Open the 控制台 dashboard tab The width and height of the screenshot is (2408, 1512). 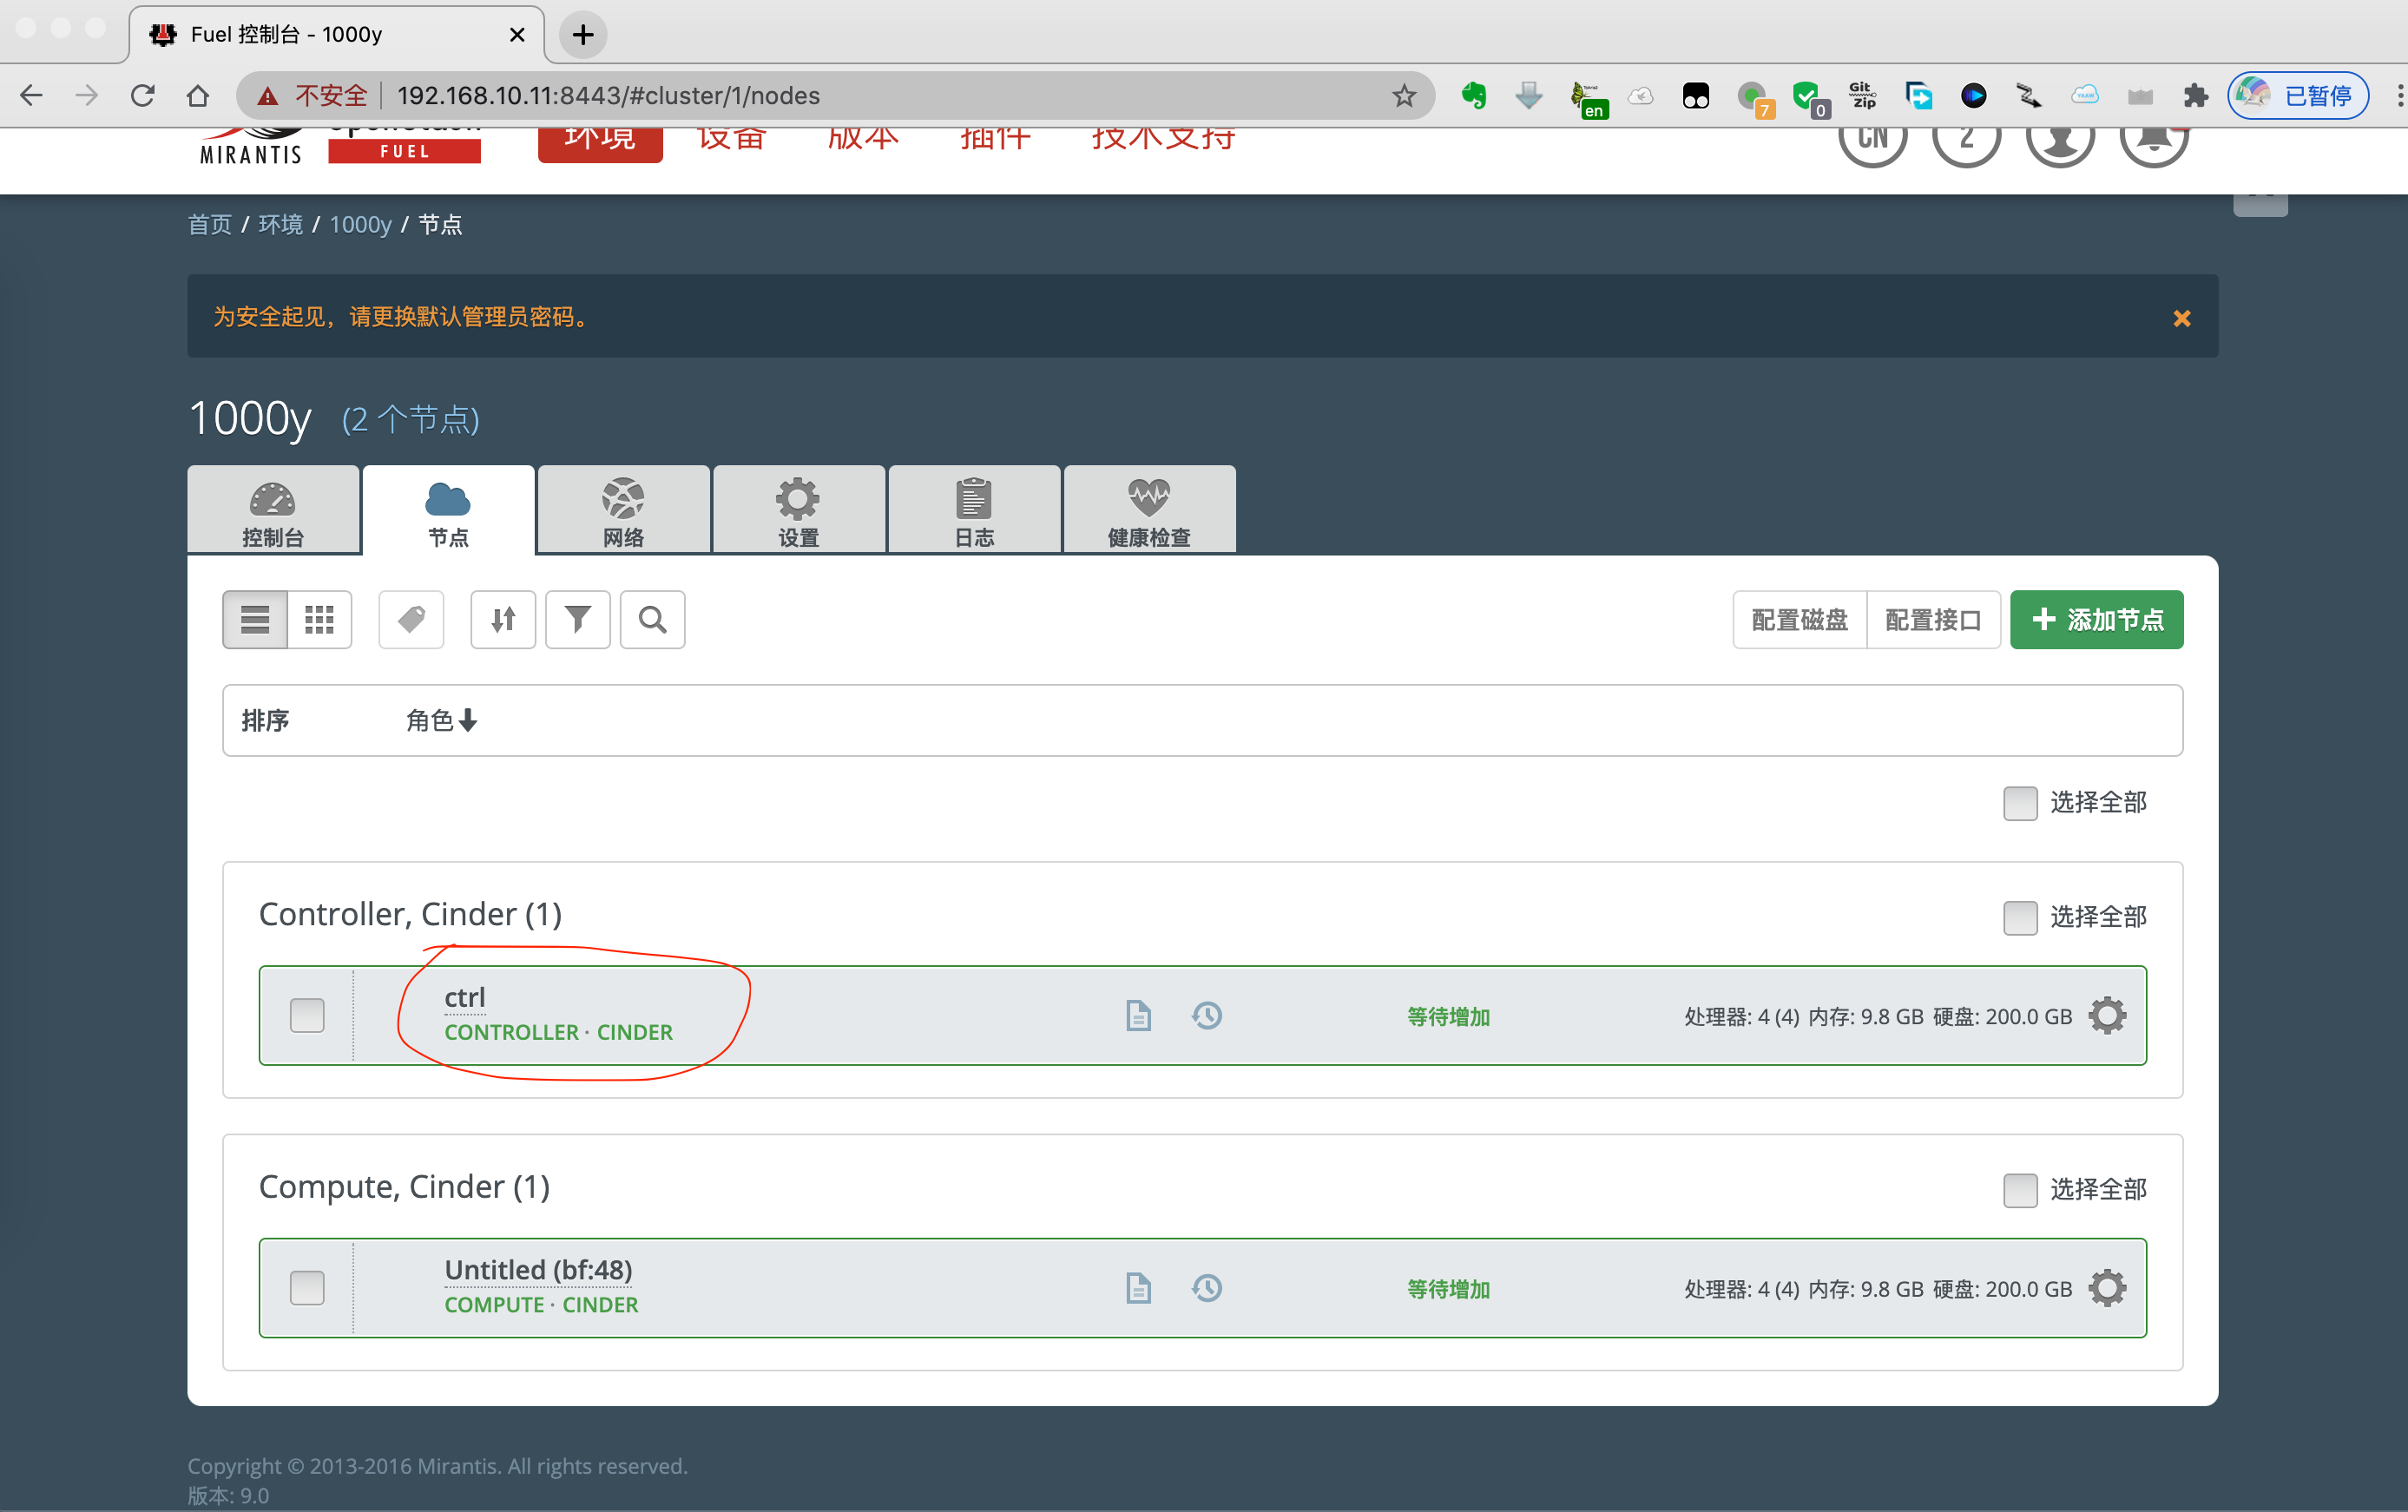(x=273, y=510)
